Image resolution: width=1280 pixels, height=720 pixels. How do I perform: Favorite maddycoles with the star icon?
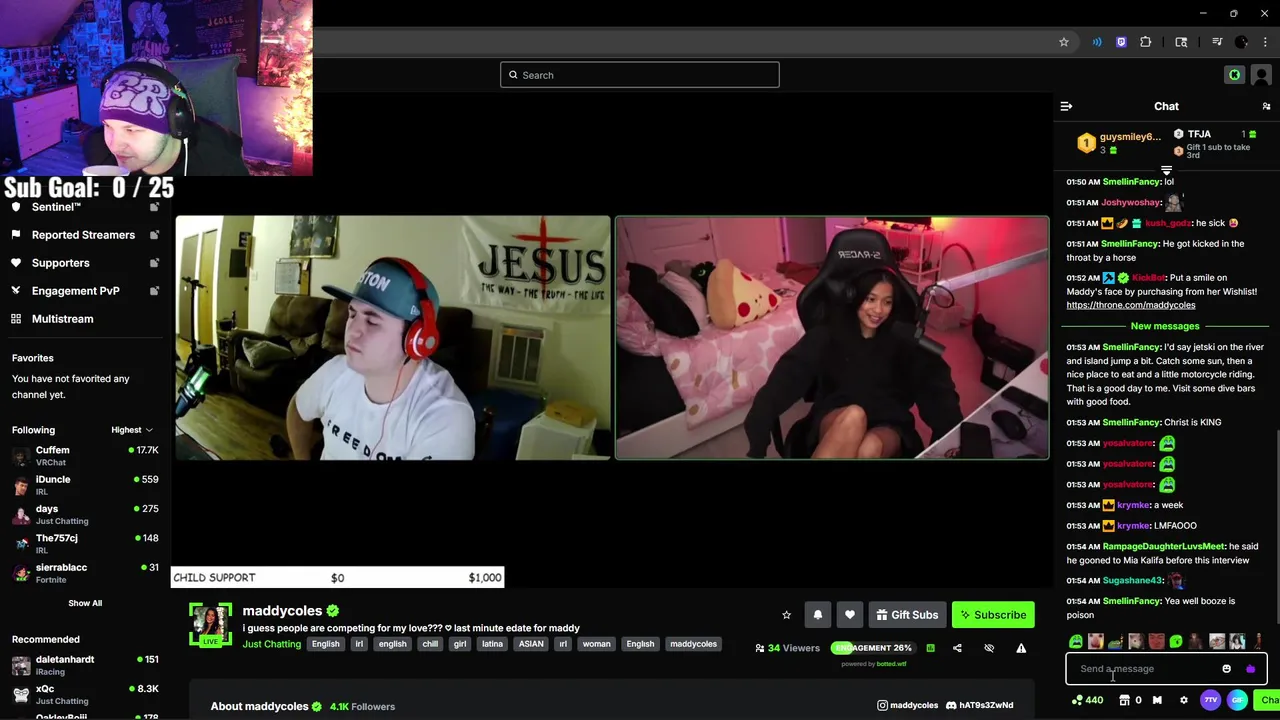coord(786,615)
